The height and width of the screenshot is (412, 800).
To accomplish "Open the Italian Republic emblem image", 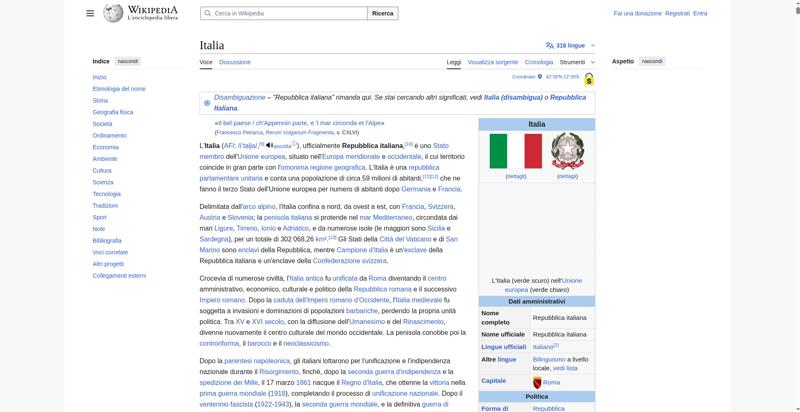I will (x=567, y=151).
